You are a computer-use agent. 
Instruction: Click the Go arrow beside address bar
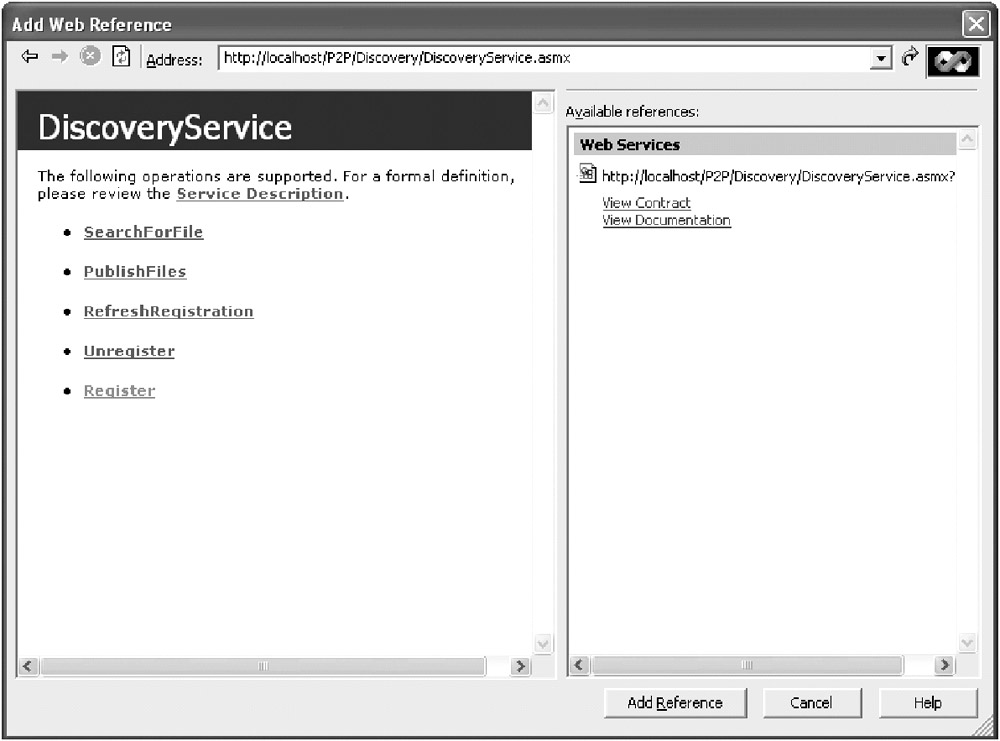coord(909,58)
